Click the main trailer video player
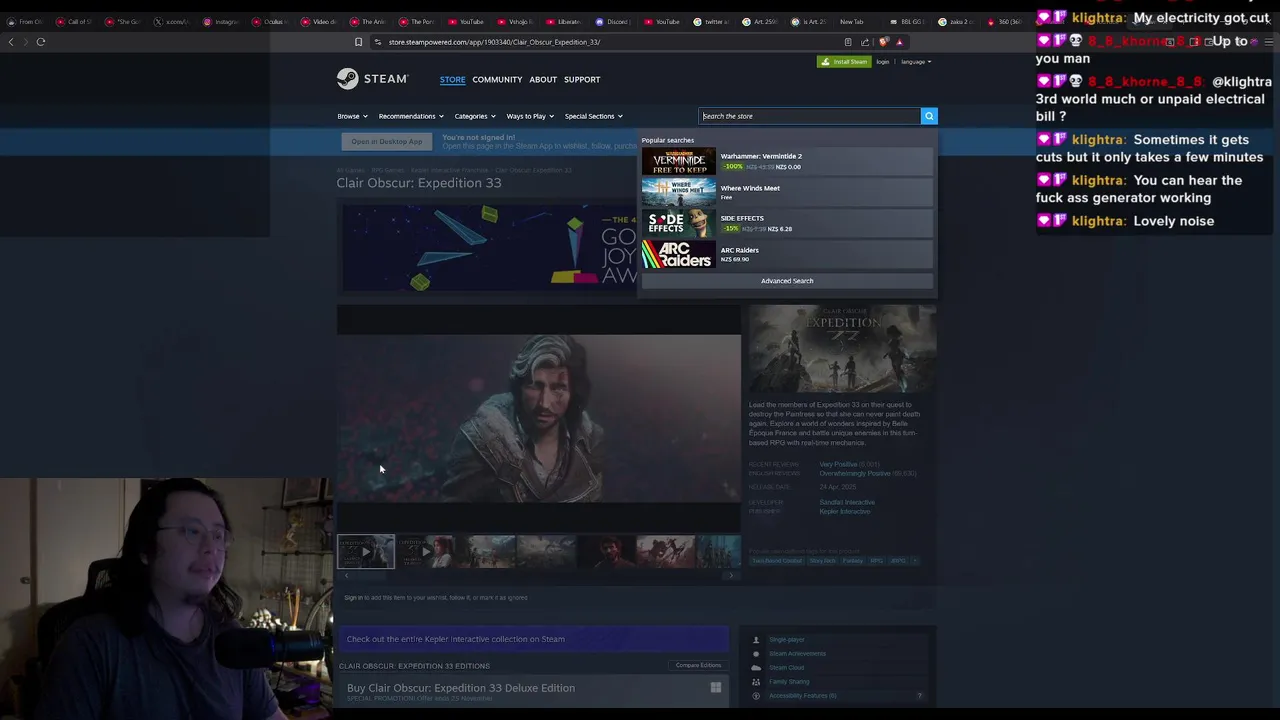The width and height of the screenshot is (1280, 720). coord(539,418)
